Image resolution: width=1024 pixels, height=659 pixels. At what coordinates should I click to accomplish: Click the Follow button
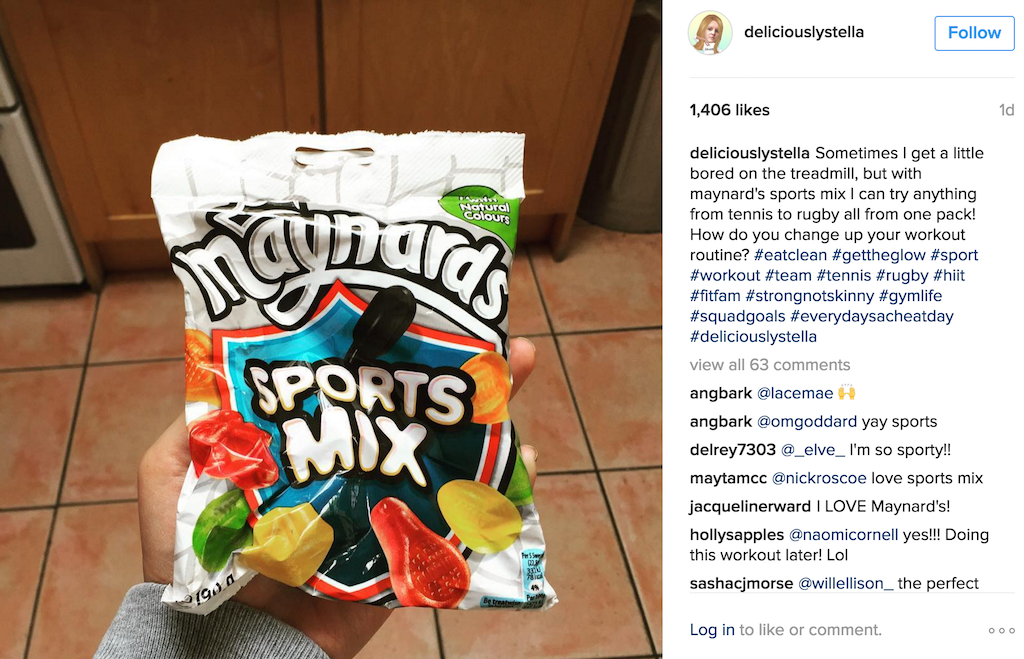(x=974, y=33)
